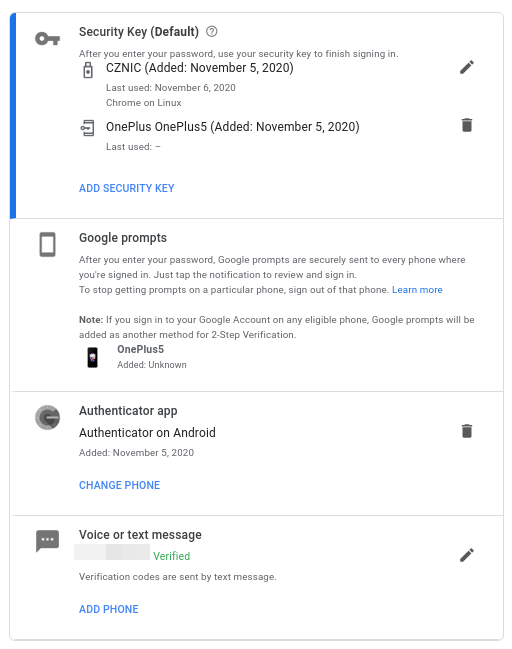Edit the CZNIC security key name

coord(467,67)
